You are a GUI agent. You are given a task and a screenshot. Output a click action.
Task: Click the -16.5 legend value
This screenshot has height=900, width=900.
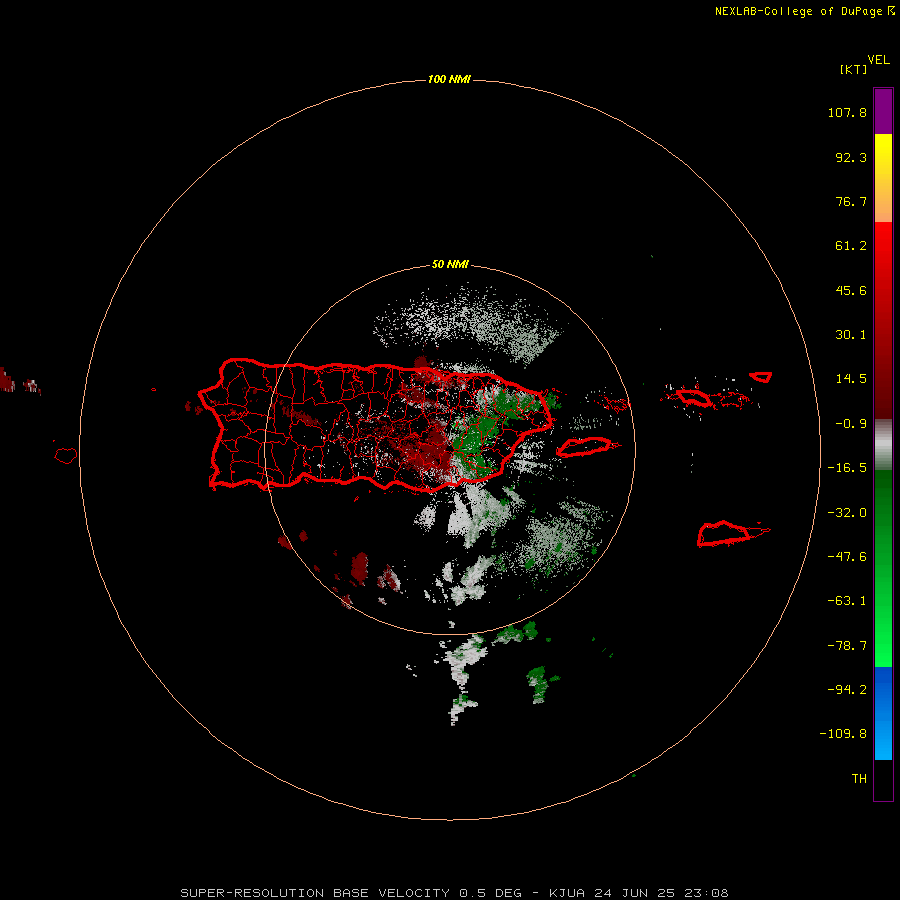coord(847,468)
